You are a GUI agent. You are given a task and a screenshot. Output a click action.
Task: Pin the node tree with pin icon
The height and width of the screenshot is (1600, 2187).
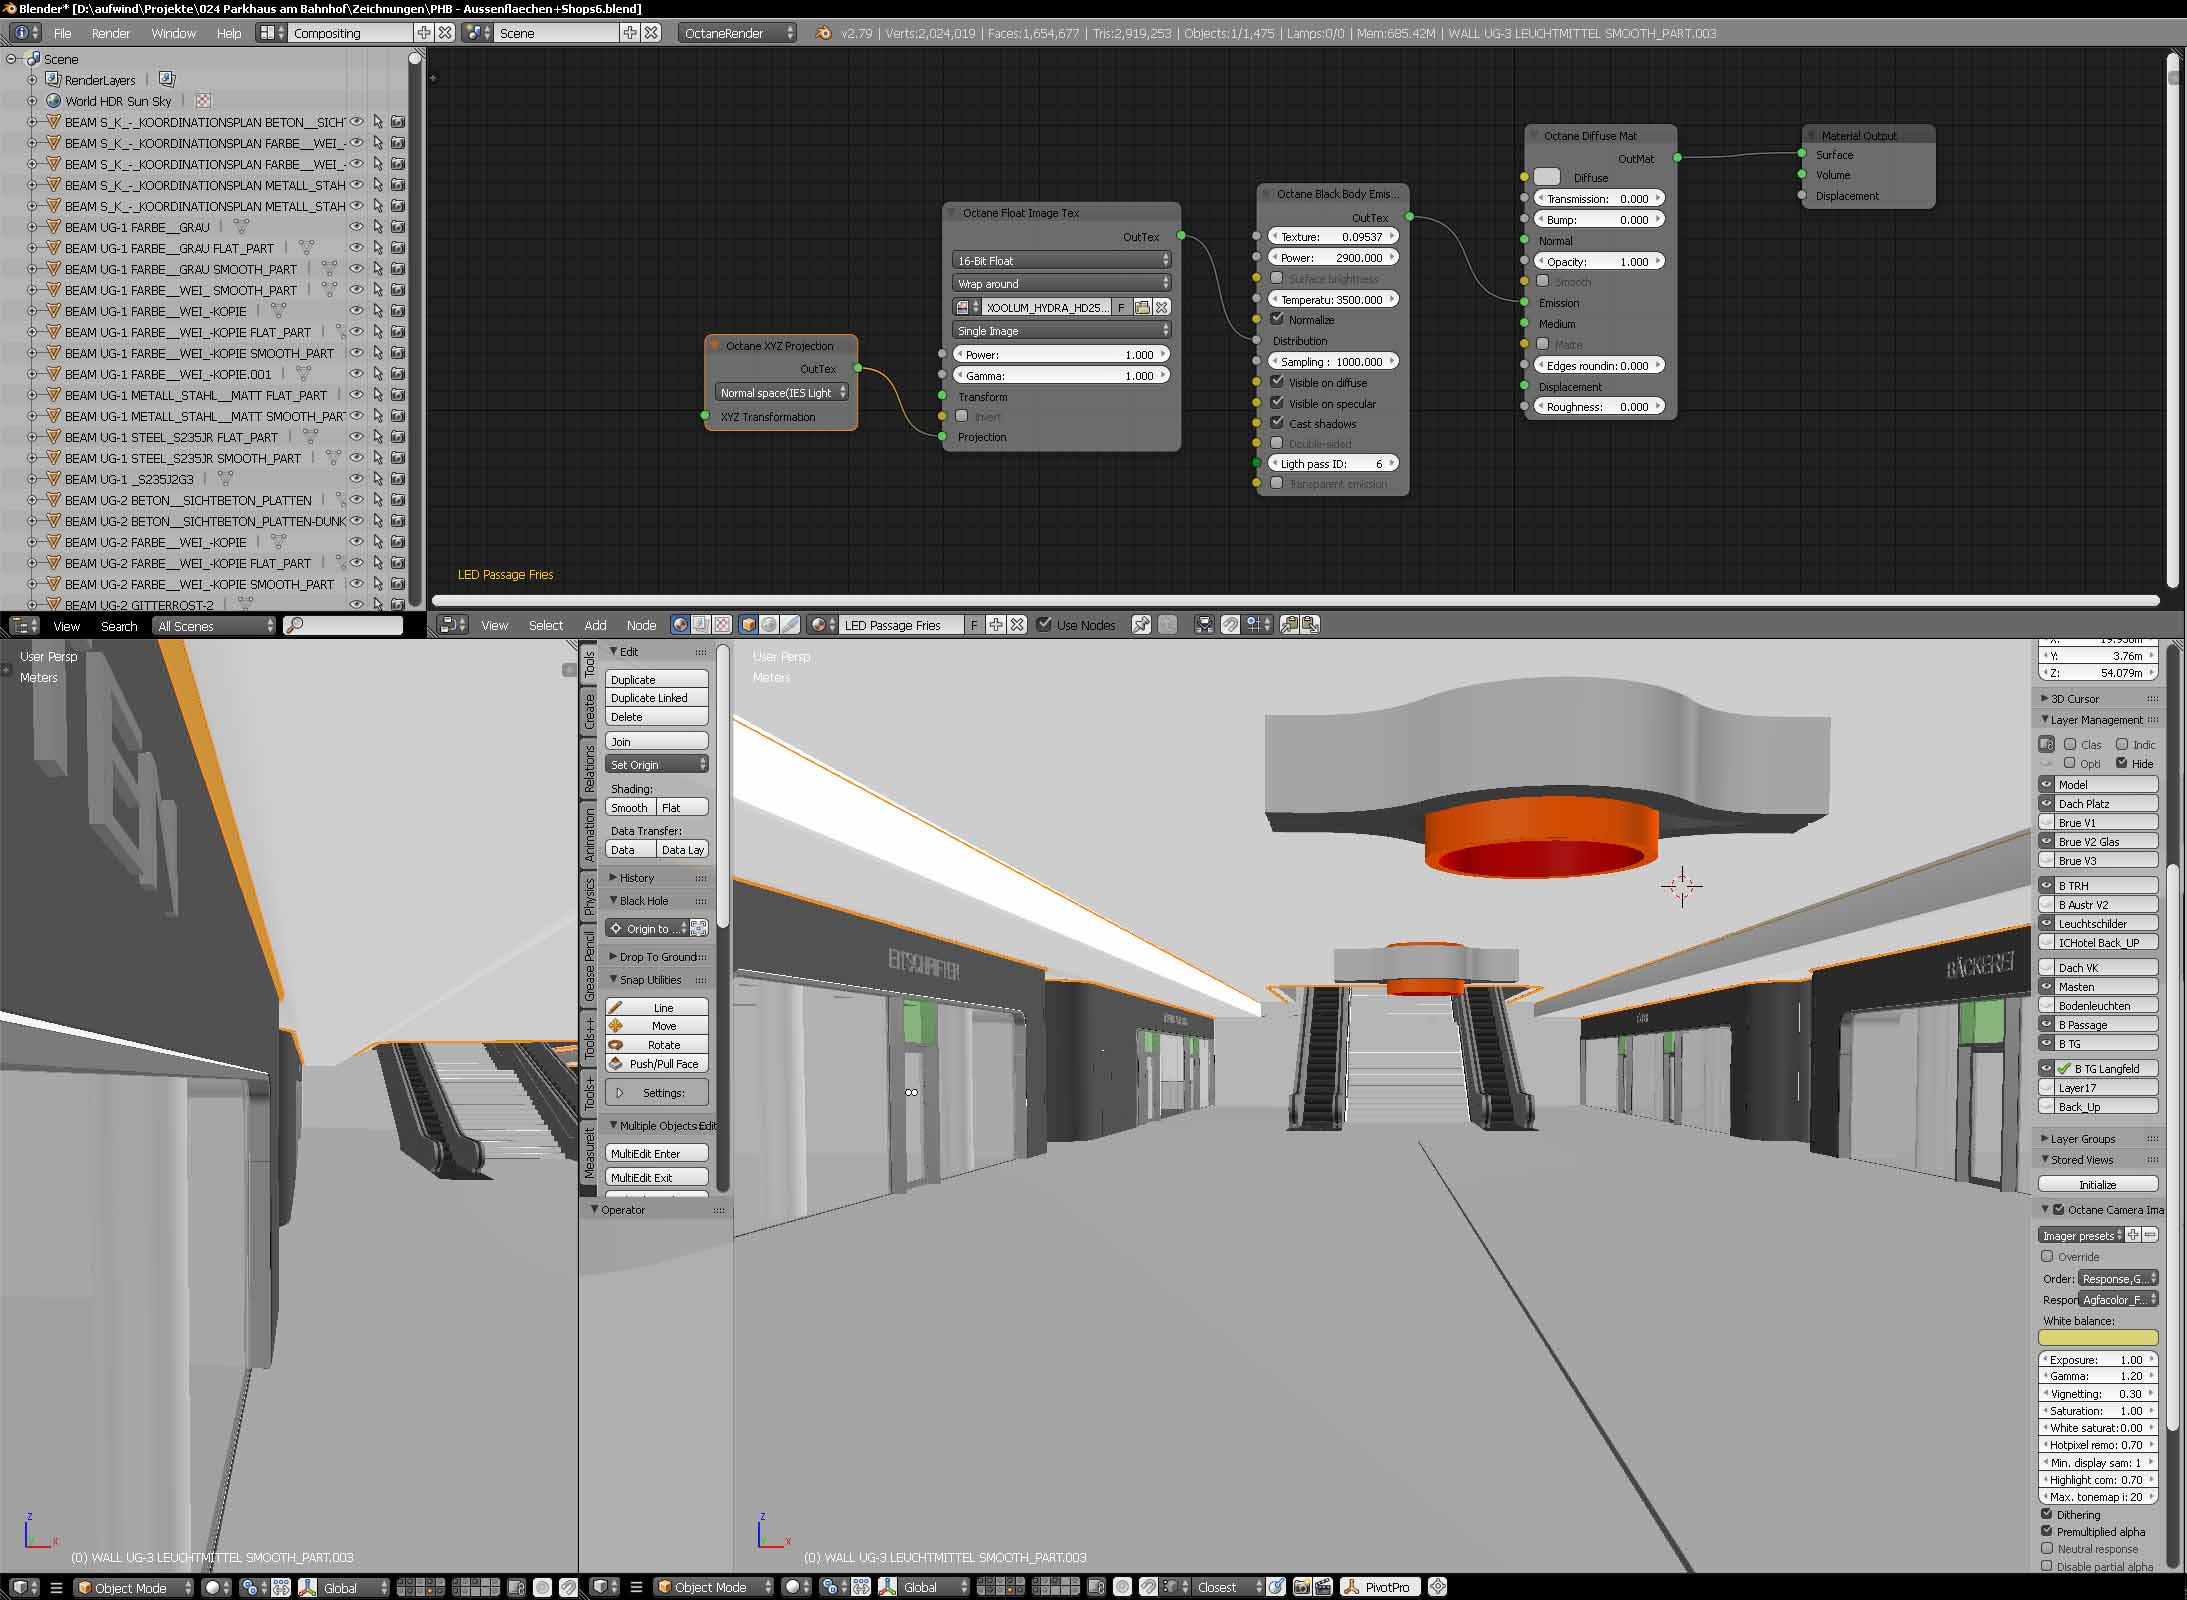click(x=1140, y=625)
